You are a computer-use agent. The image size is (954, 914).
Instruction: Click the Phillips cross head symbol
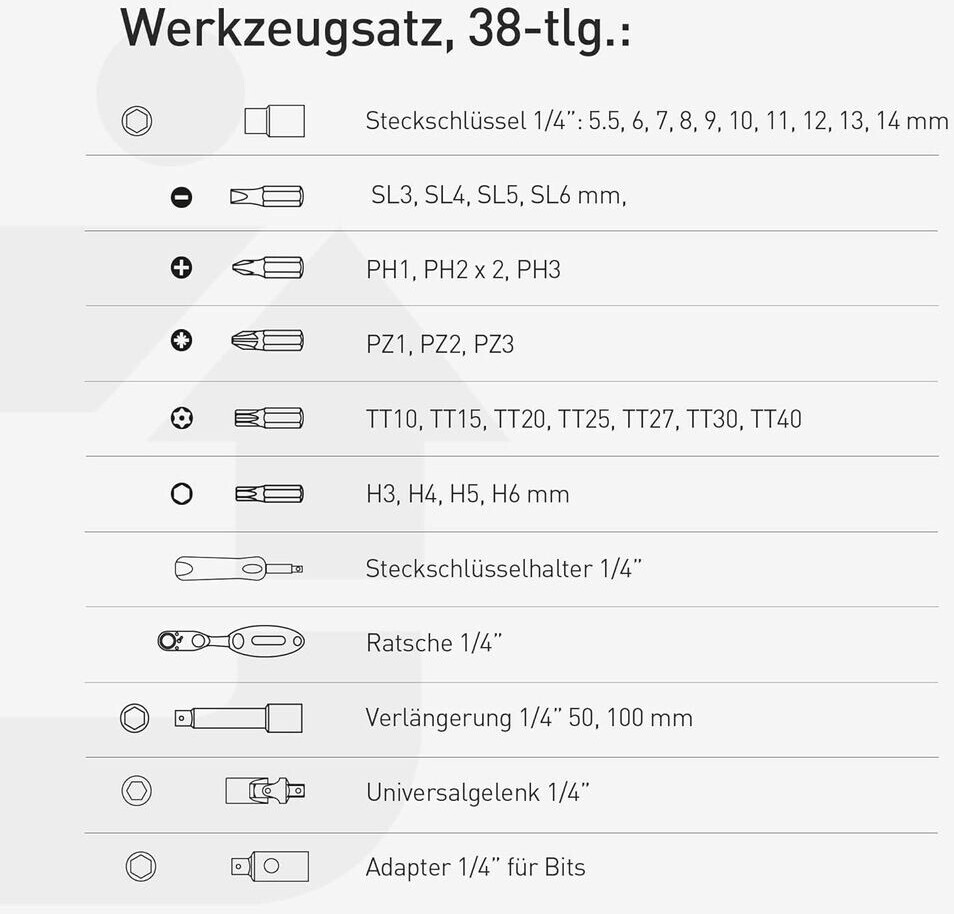181,268
